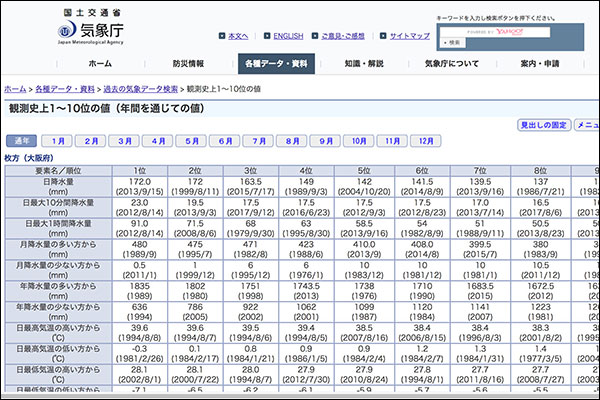Click the 5位 column header
This screenshot has height=400, width=600.
pos(364,171)
